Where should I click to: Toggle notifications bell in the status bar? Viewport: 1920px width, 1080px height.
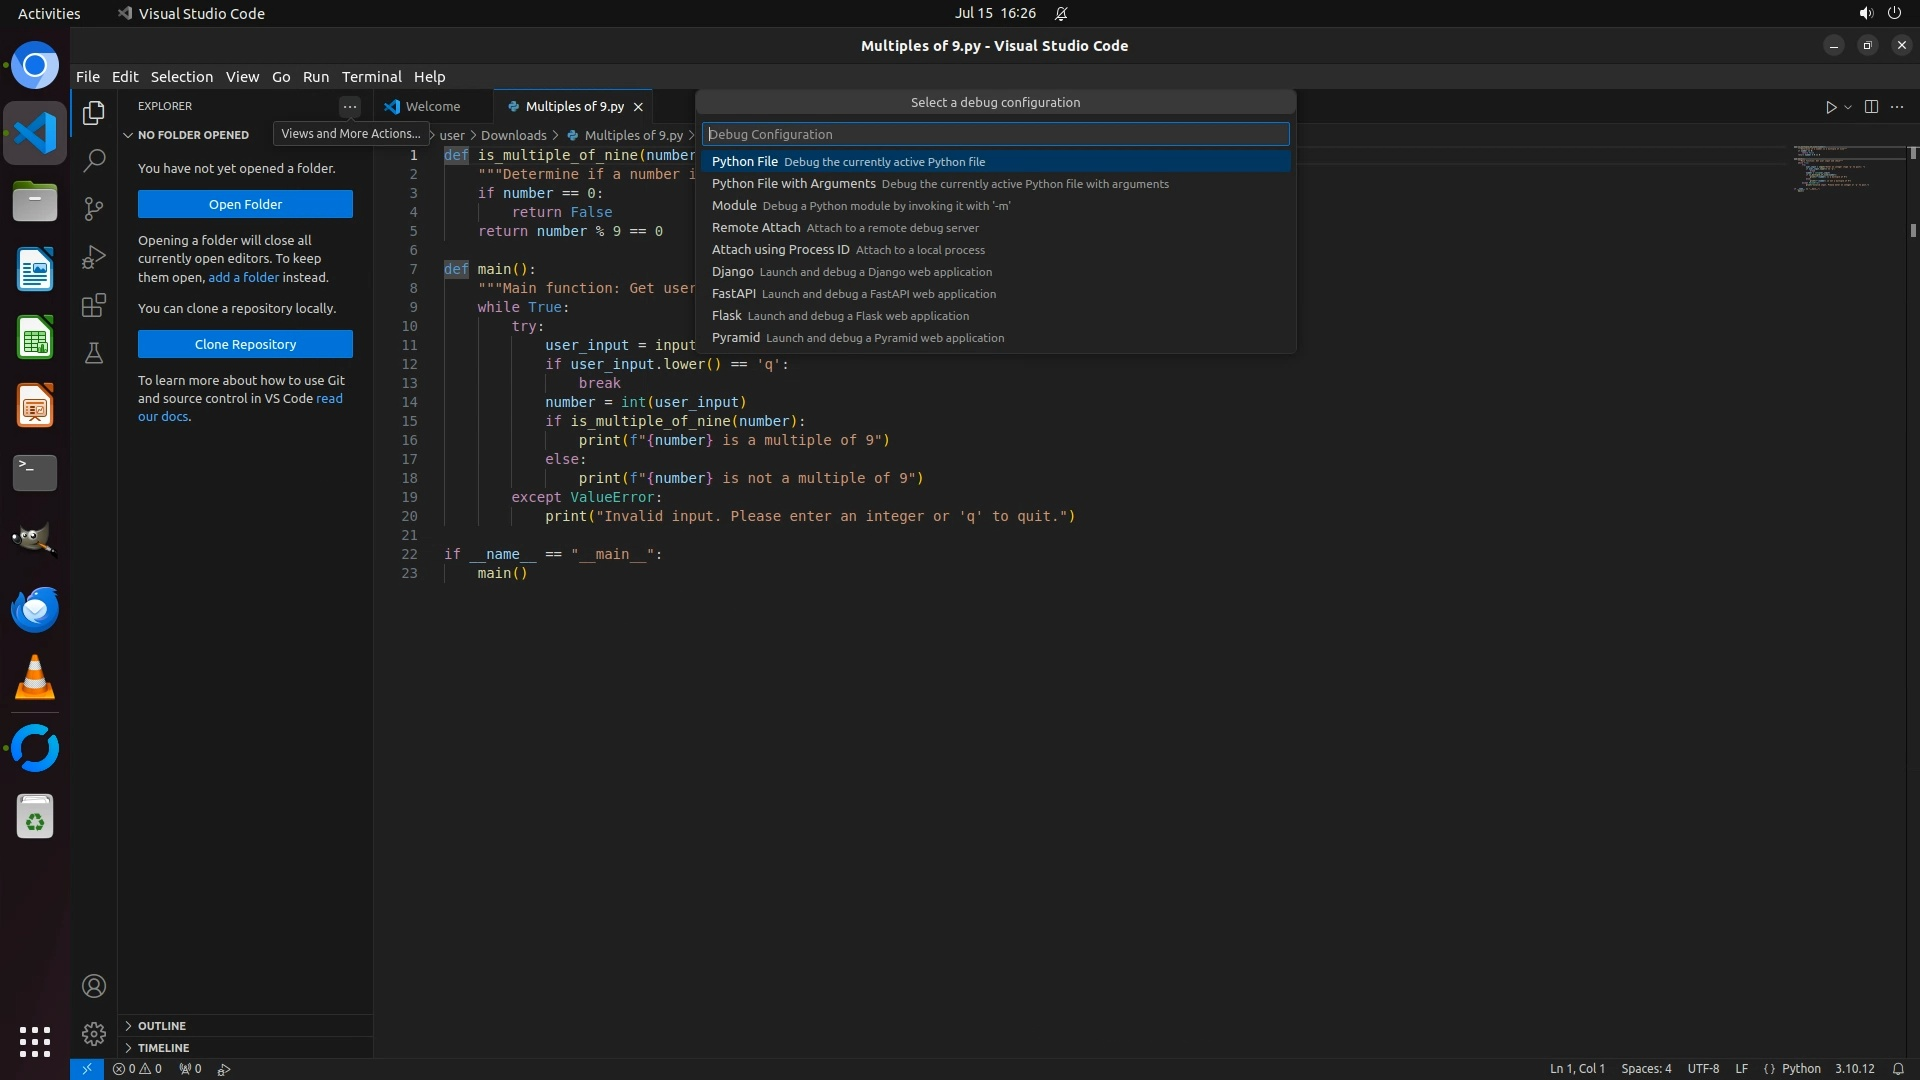coord(1897,1068)
